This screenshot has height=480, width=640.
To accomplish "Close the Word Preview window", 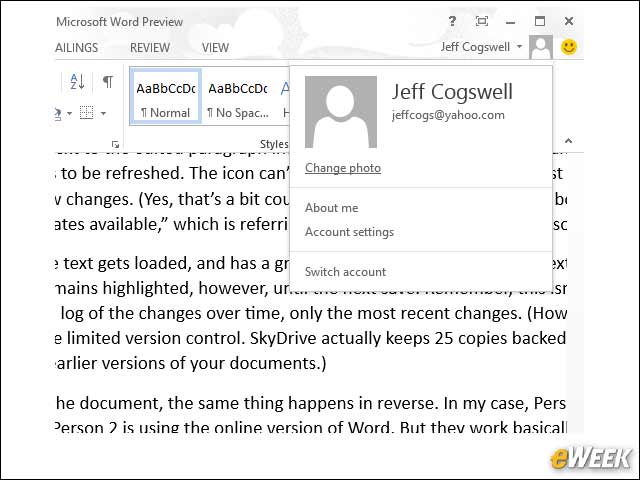I will (x=569, y=21).
